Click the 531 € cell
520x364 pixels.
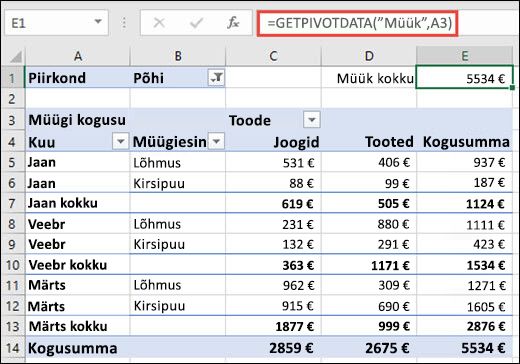(x=273, y=163)
